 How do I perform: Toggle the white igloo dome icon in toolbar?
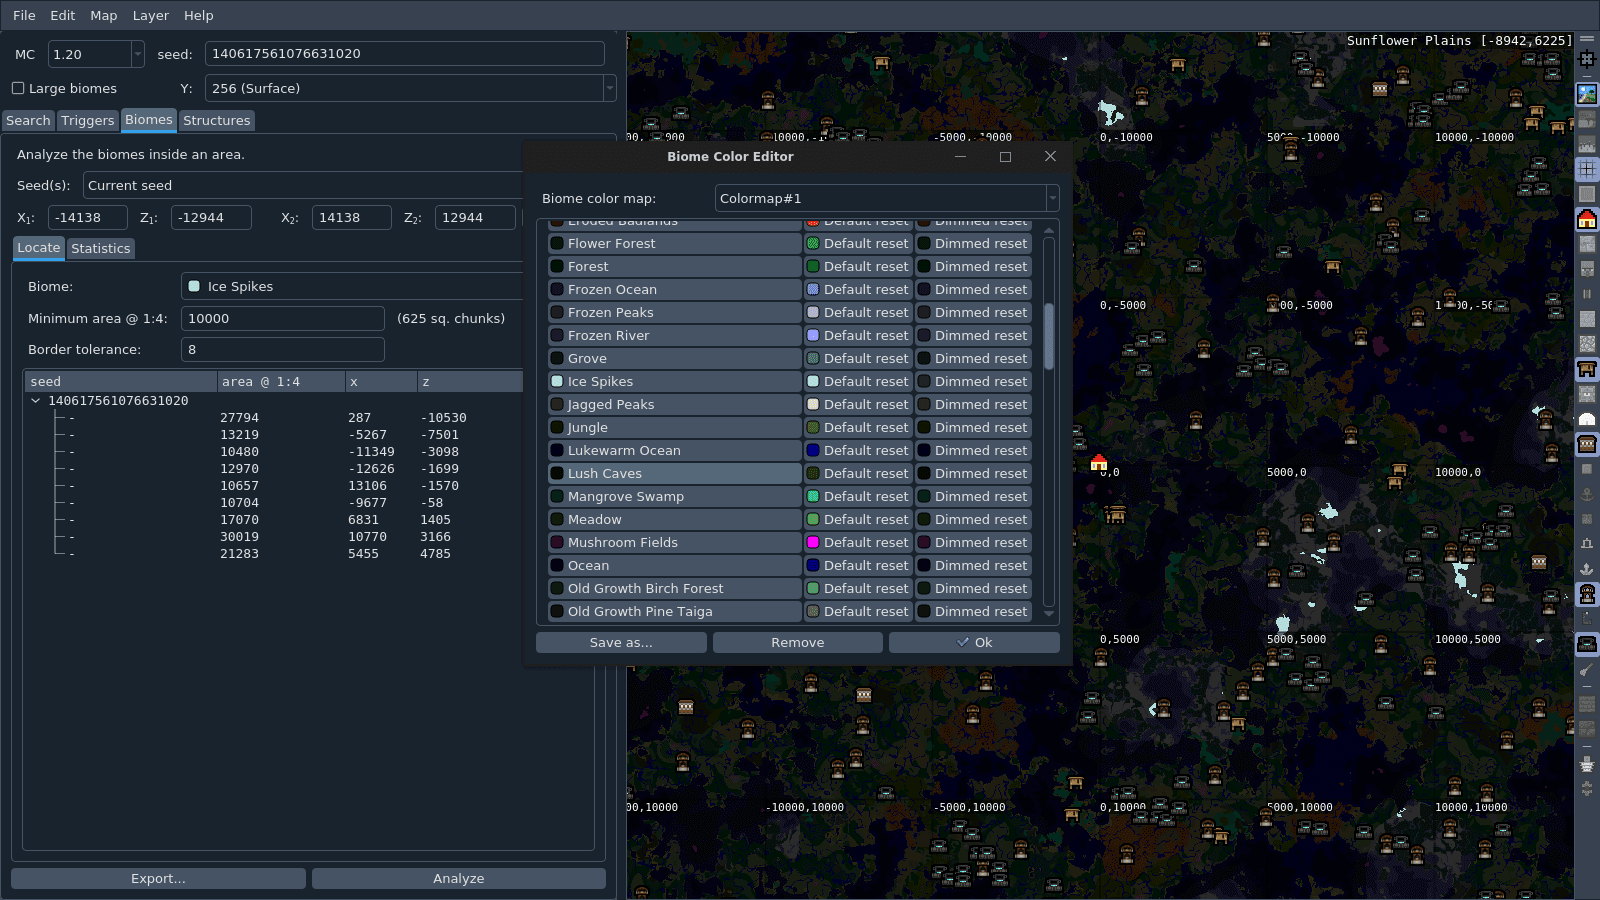coord(1587,419)
